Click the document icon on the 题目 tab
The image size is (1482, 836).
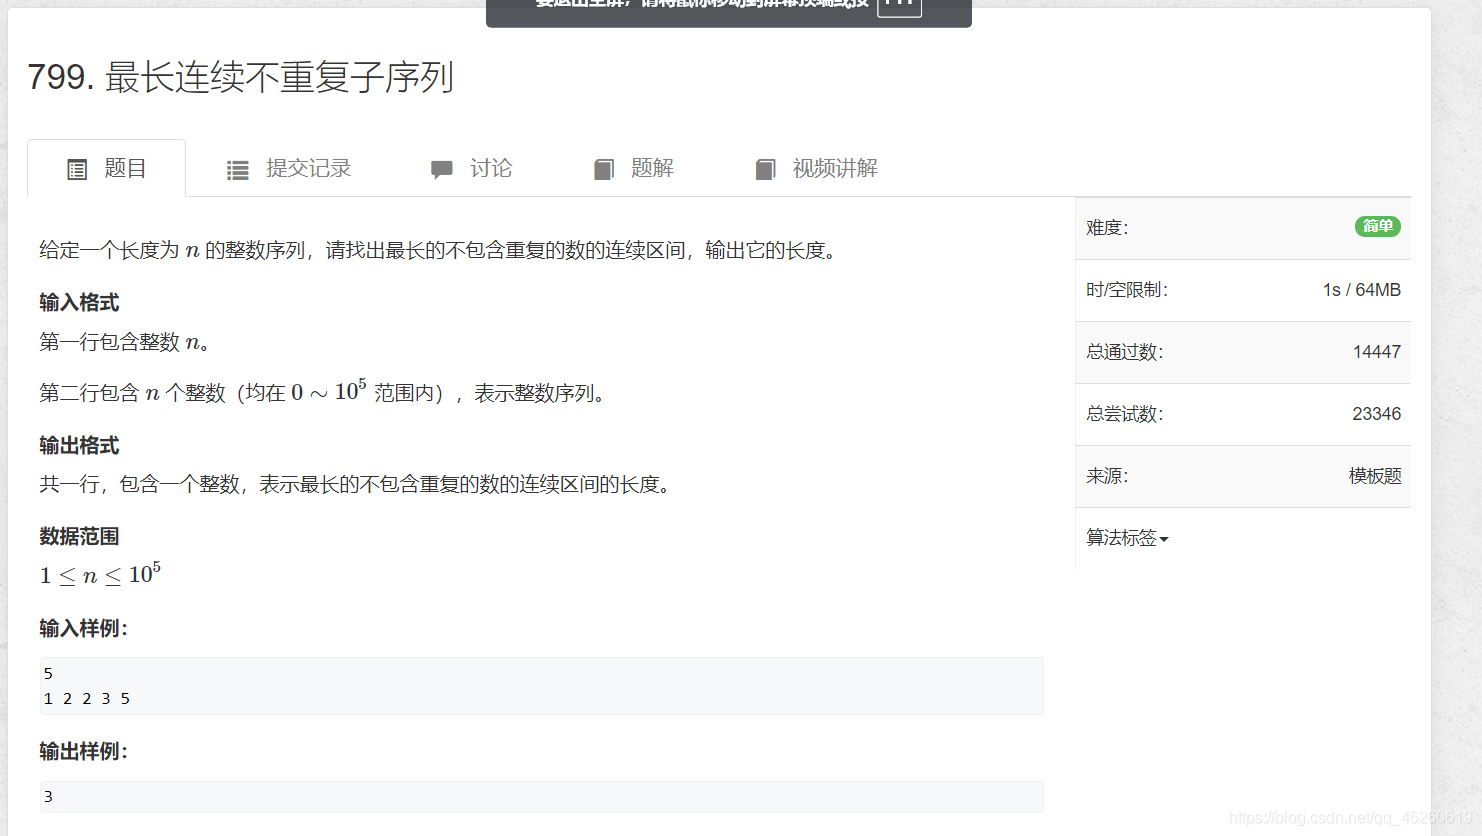77,169
